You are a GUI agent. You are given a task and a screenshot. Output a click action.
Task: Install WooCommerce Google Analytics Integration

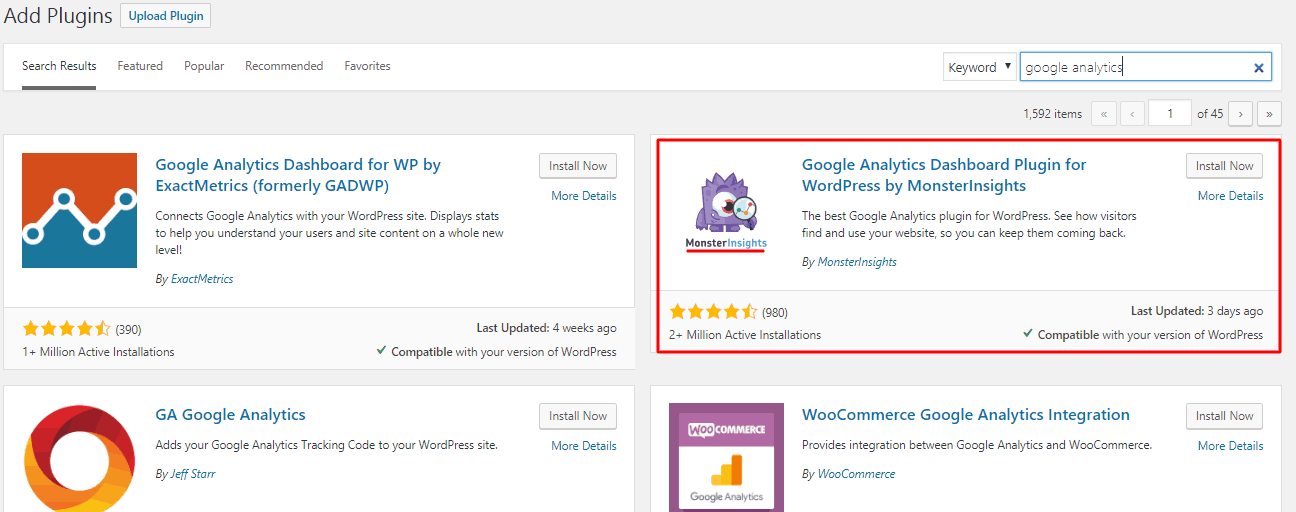[x=1224, y=416]
